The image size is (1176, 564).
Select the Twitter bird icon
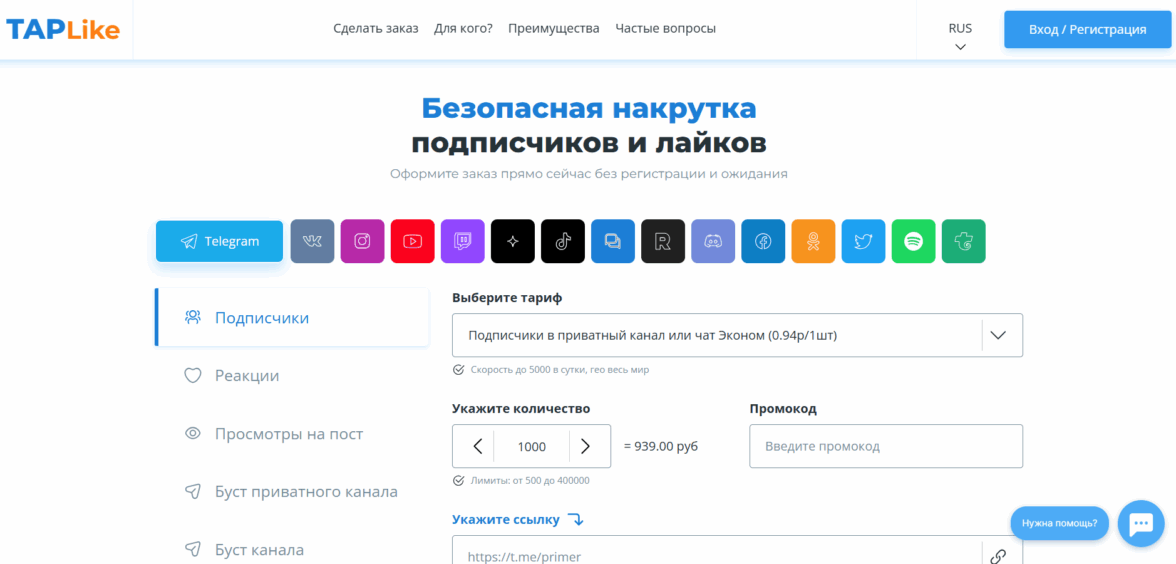point(863,241)
